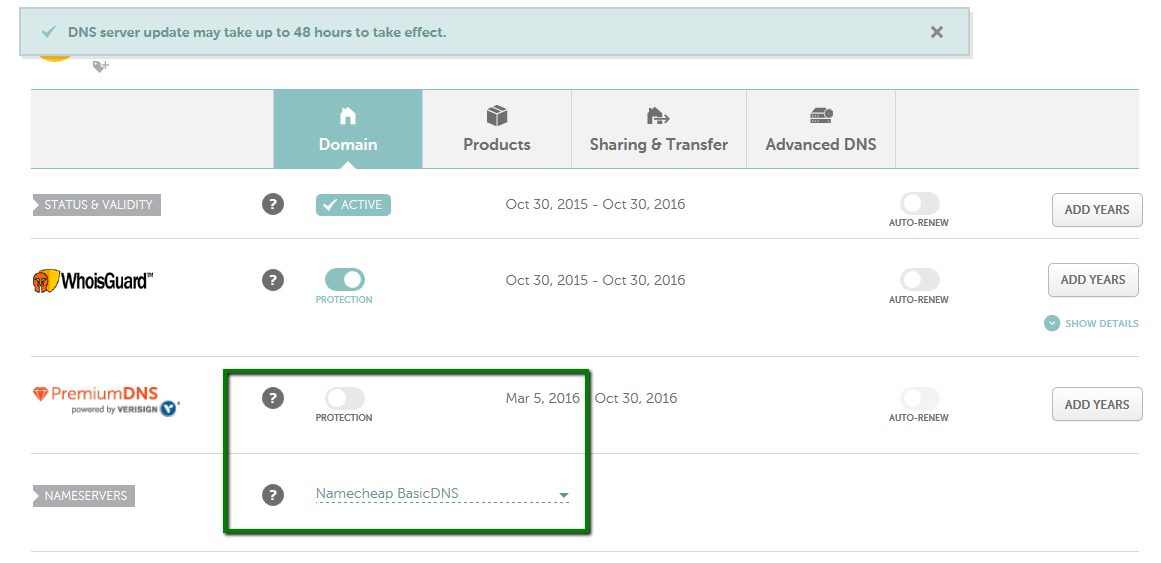Screen dimensions: 1161x563
Task: Click the ACTIVE status badge
Action: [353, 205]
